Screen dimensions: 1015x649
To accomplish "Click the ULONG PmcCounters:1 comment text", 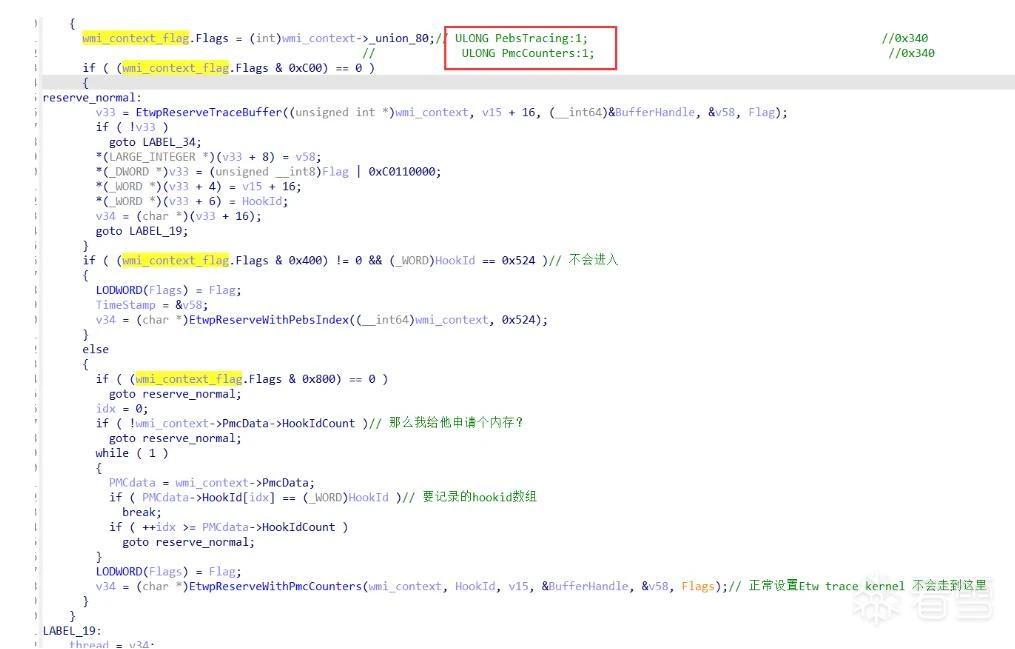I will 528,53.
